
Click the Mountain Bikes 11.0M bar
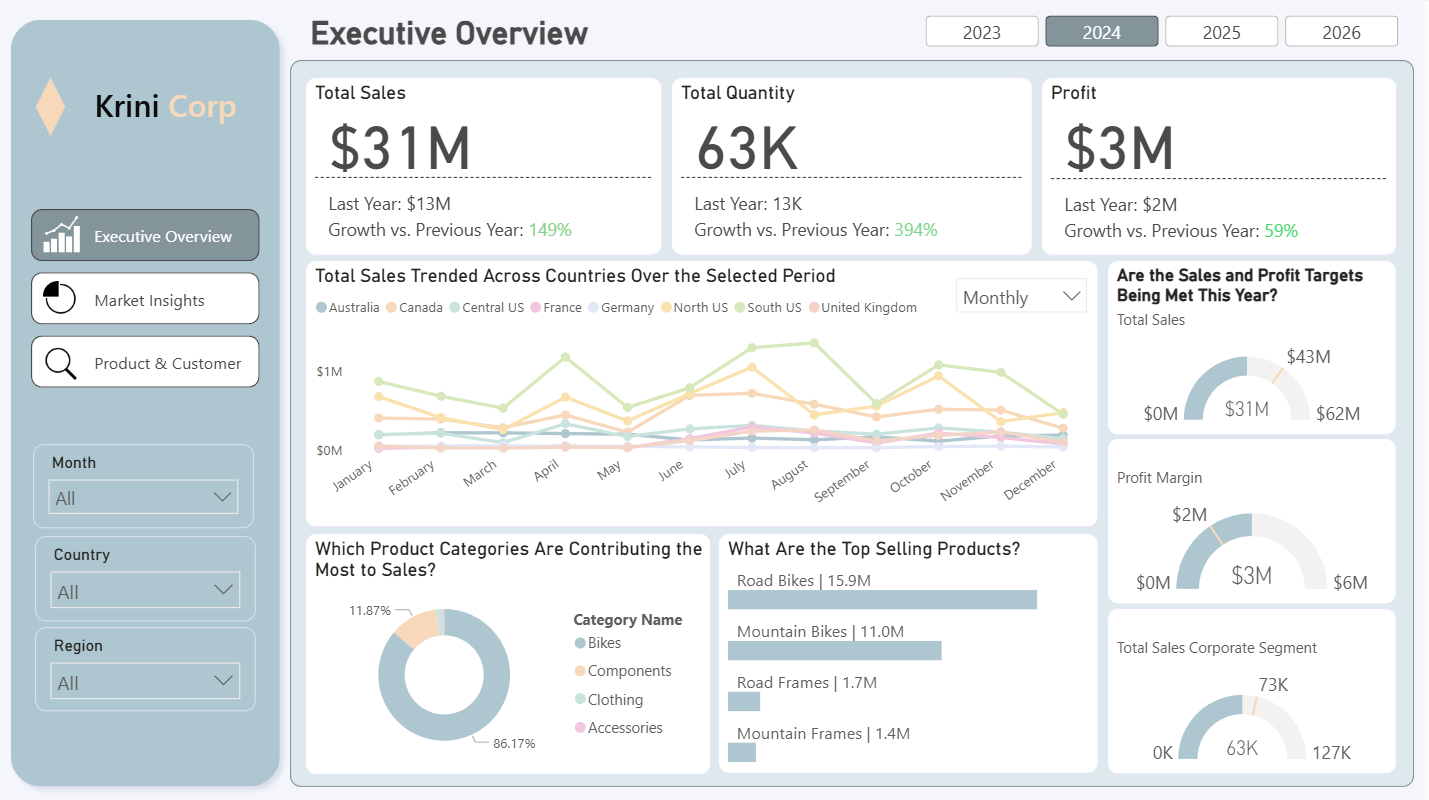coord(835,650)
